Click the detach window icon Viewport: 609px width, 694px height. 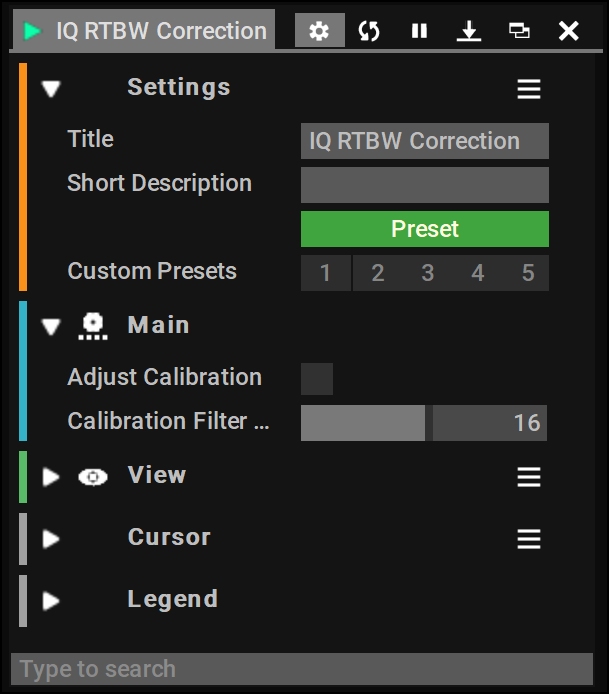tap(519, 31)
